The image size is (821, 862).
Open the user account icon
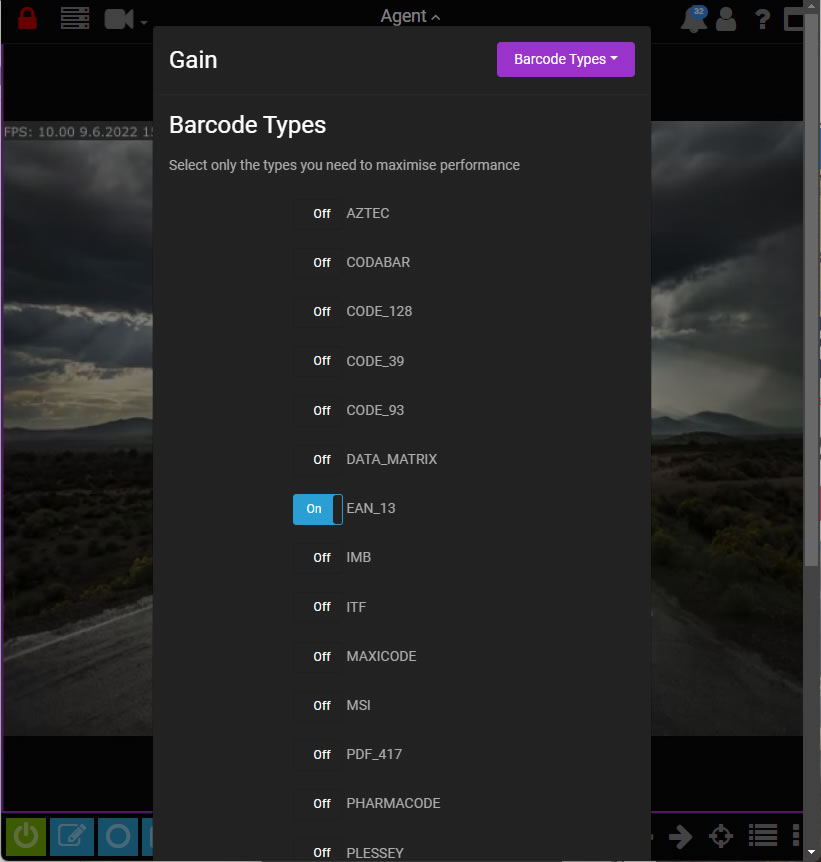[727, 18]
